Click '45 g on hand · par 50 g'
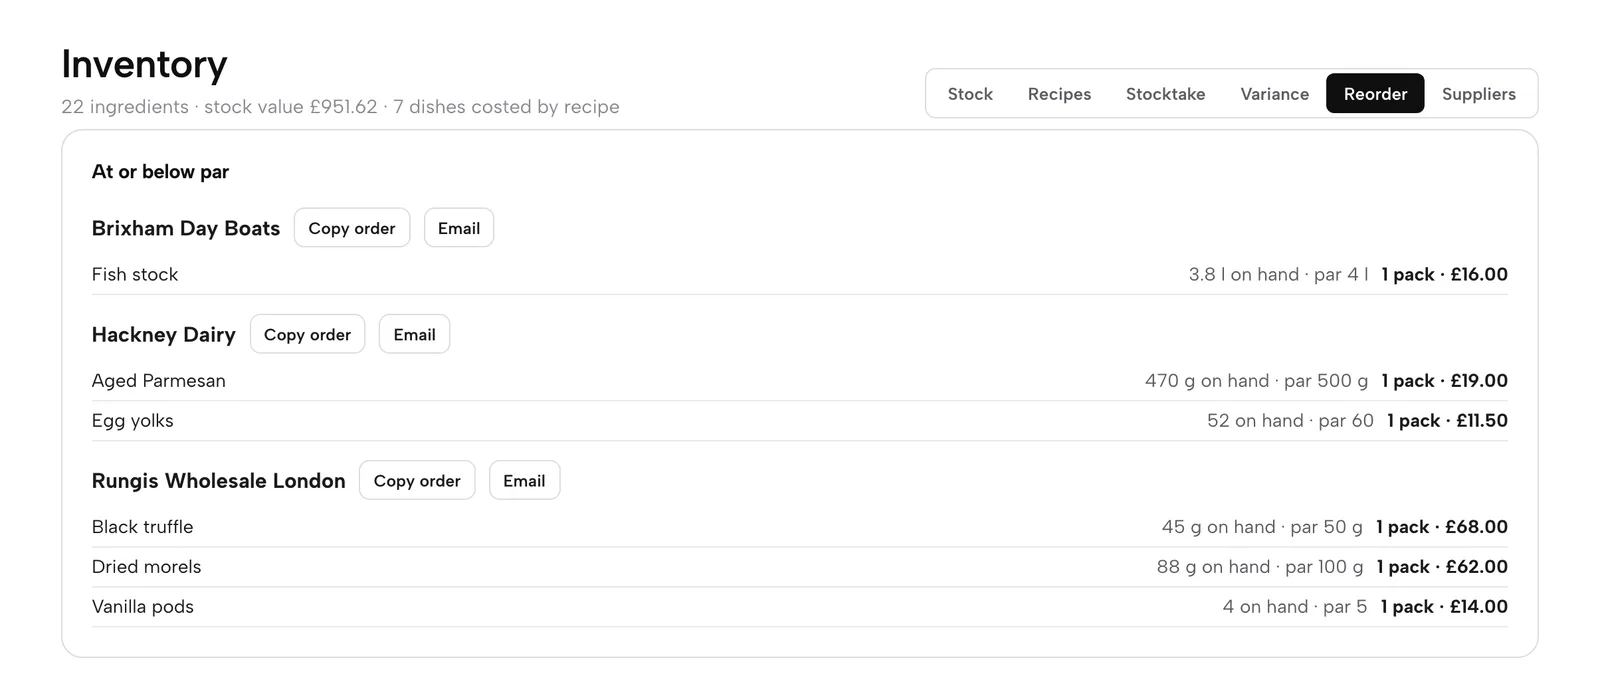The width and height of the screenshot is (1600, 698). [1263, 527]
